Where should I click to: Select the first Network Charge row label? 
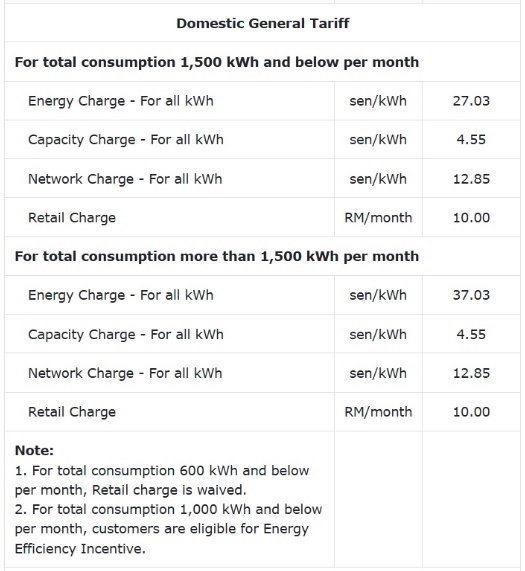click(x=125, y=179)
